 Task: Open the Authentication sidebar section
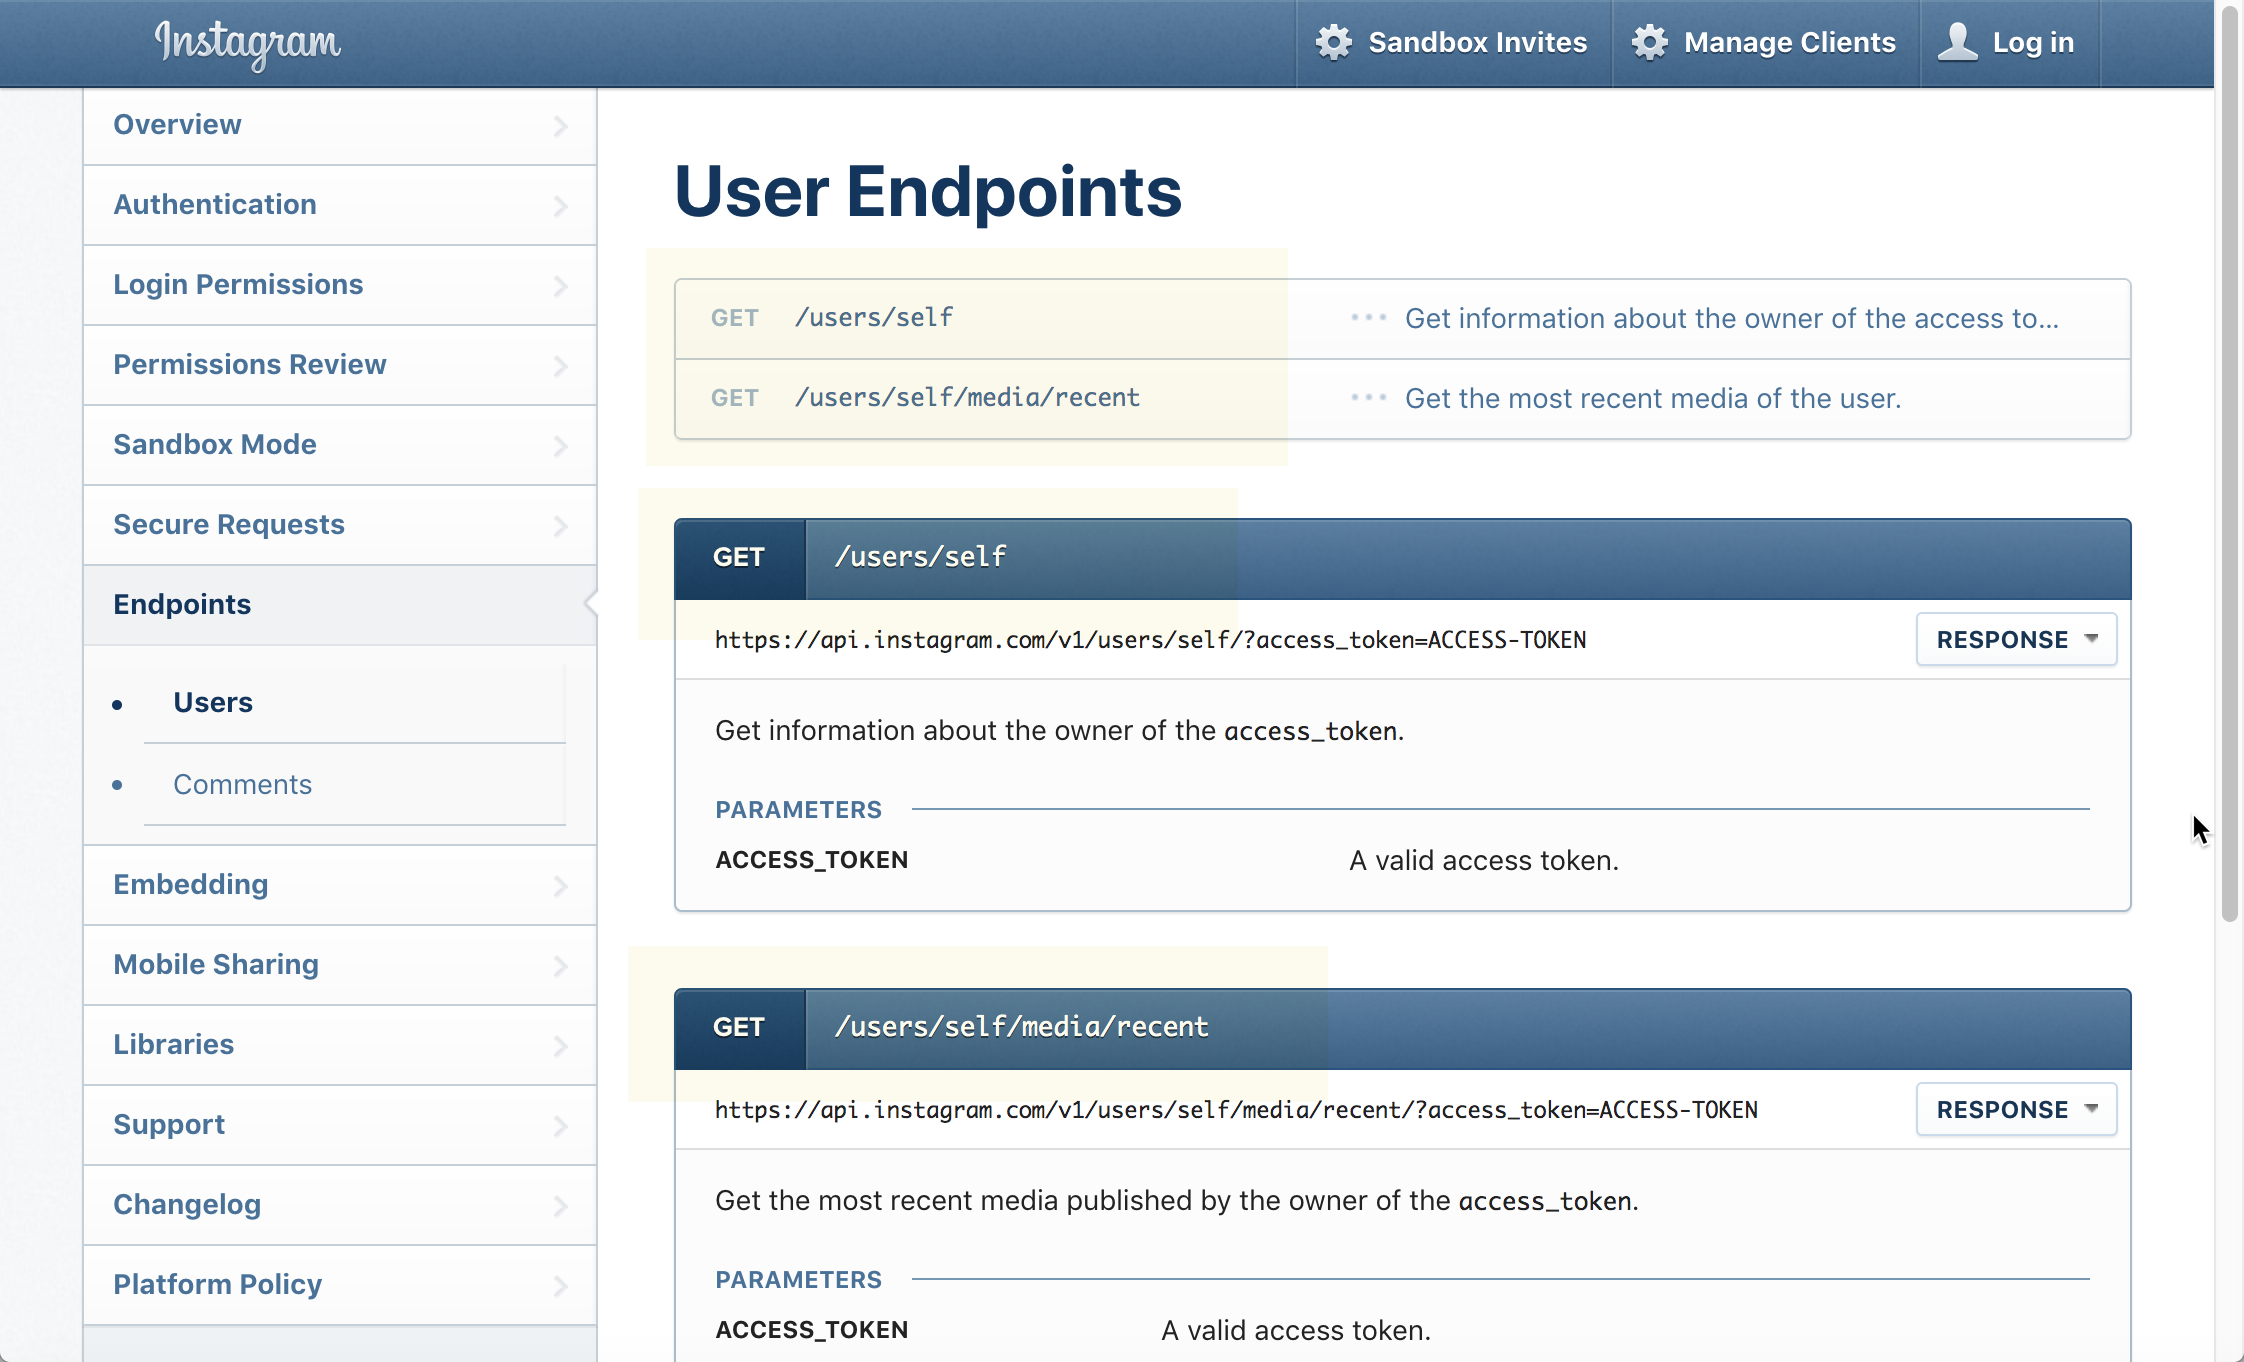(340, 205)
